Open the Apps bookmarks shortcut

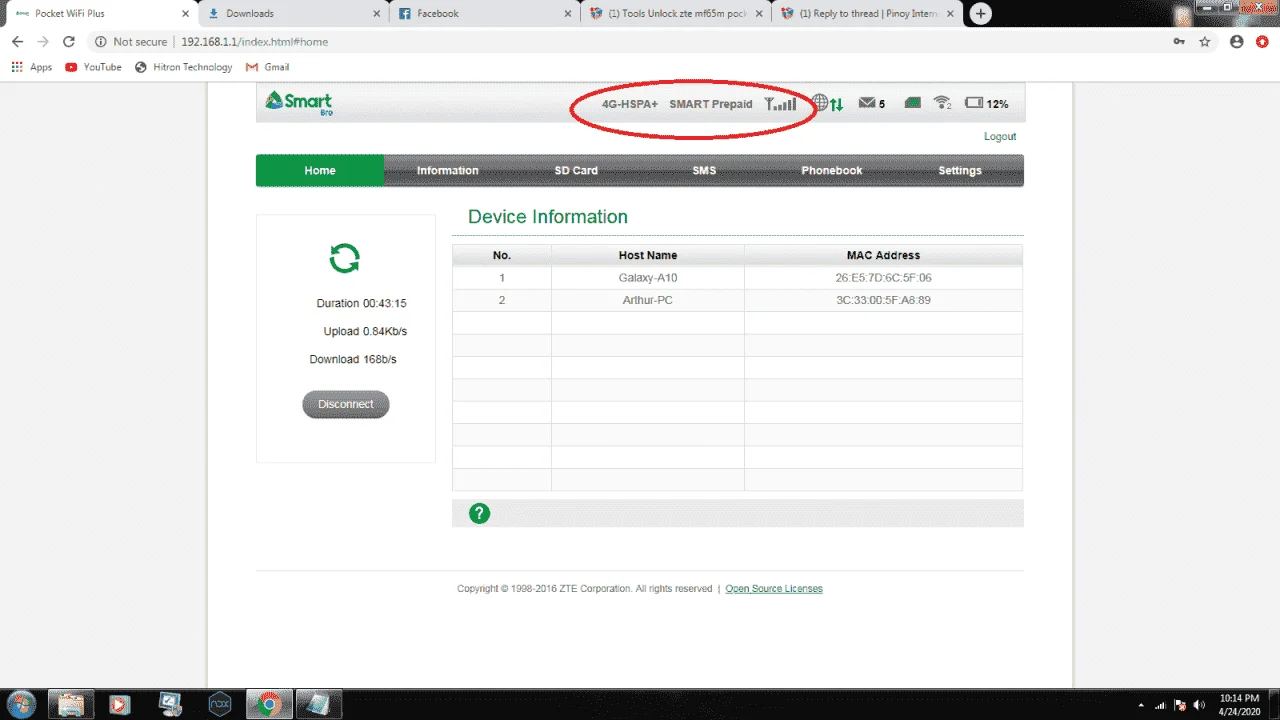point(32,67)
